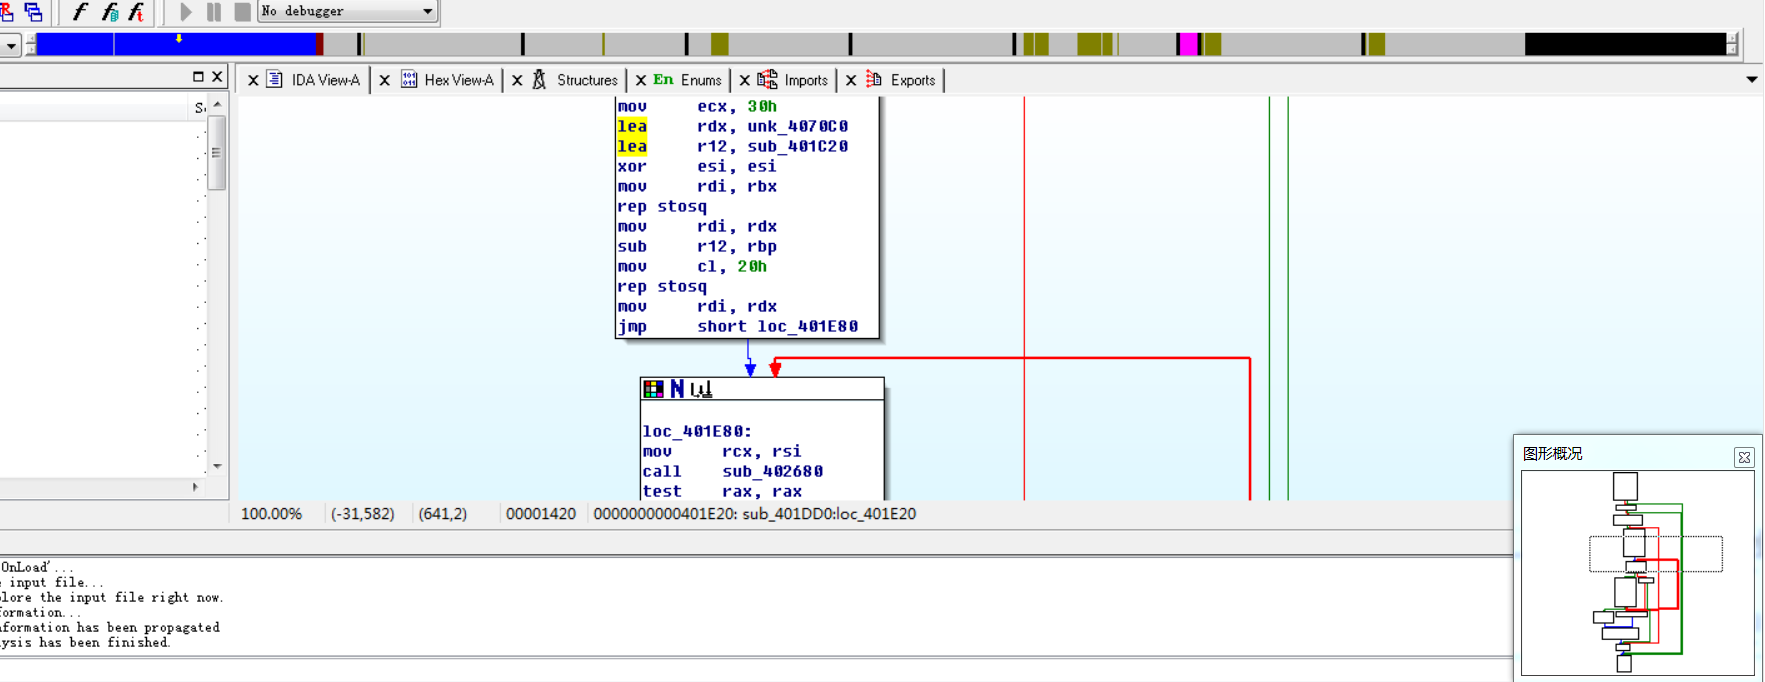Click the group nodes icon on loc_401E80
Screen dimensions: 1765x682
click(x=701, y=389)
